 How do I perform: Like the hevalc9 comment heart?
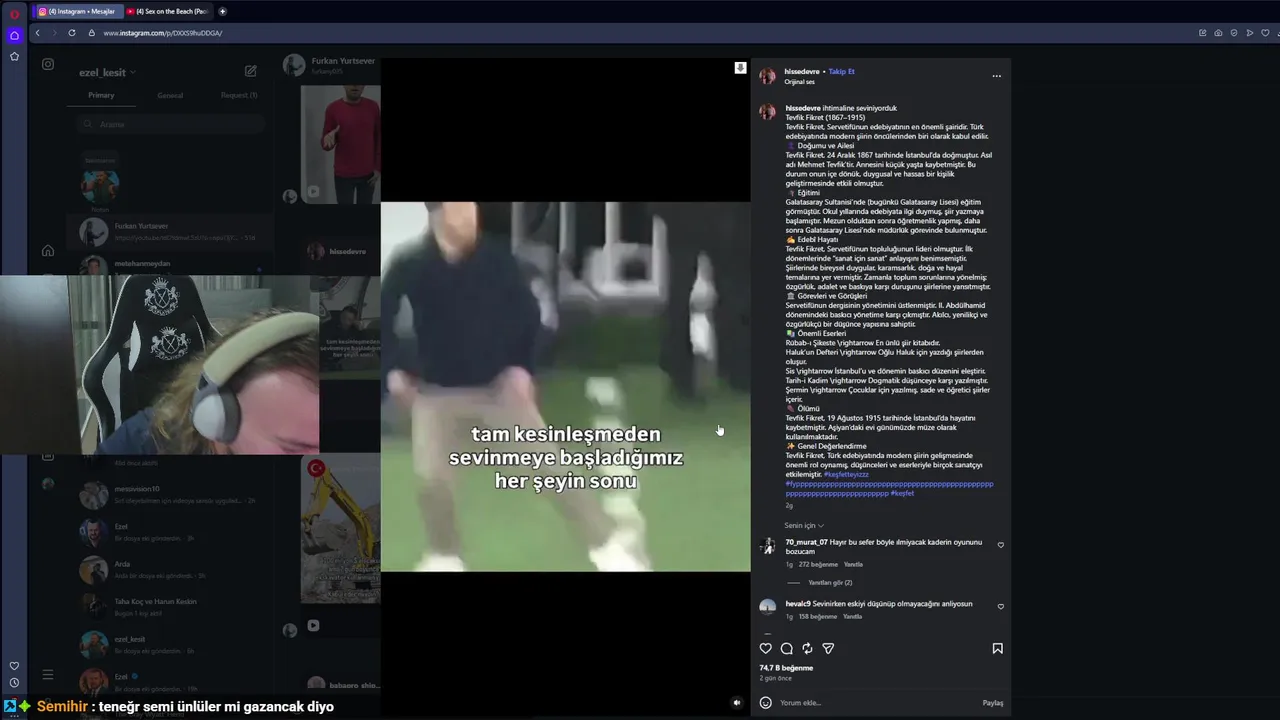pyautogui.click(x=1001, y=607)
